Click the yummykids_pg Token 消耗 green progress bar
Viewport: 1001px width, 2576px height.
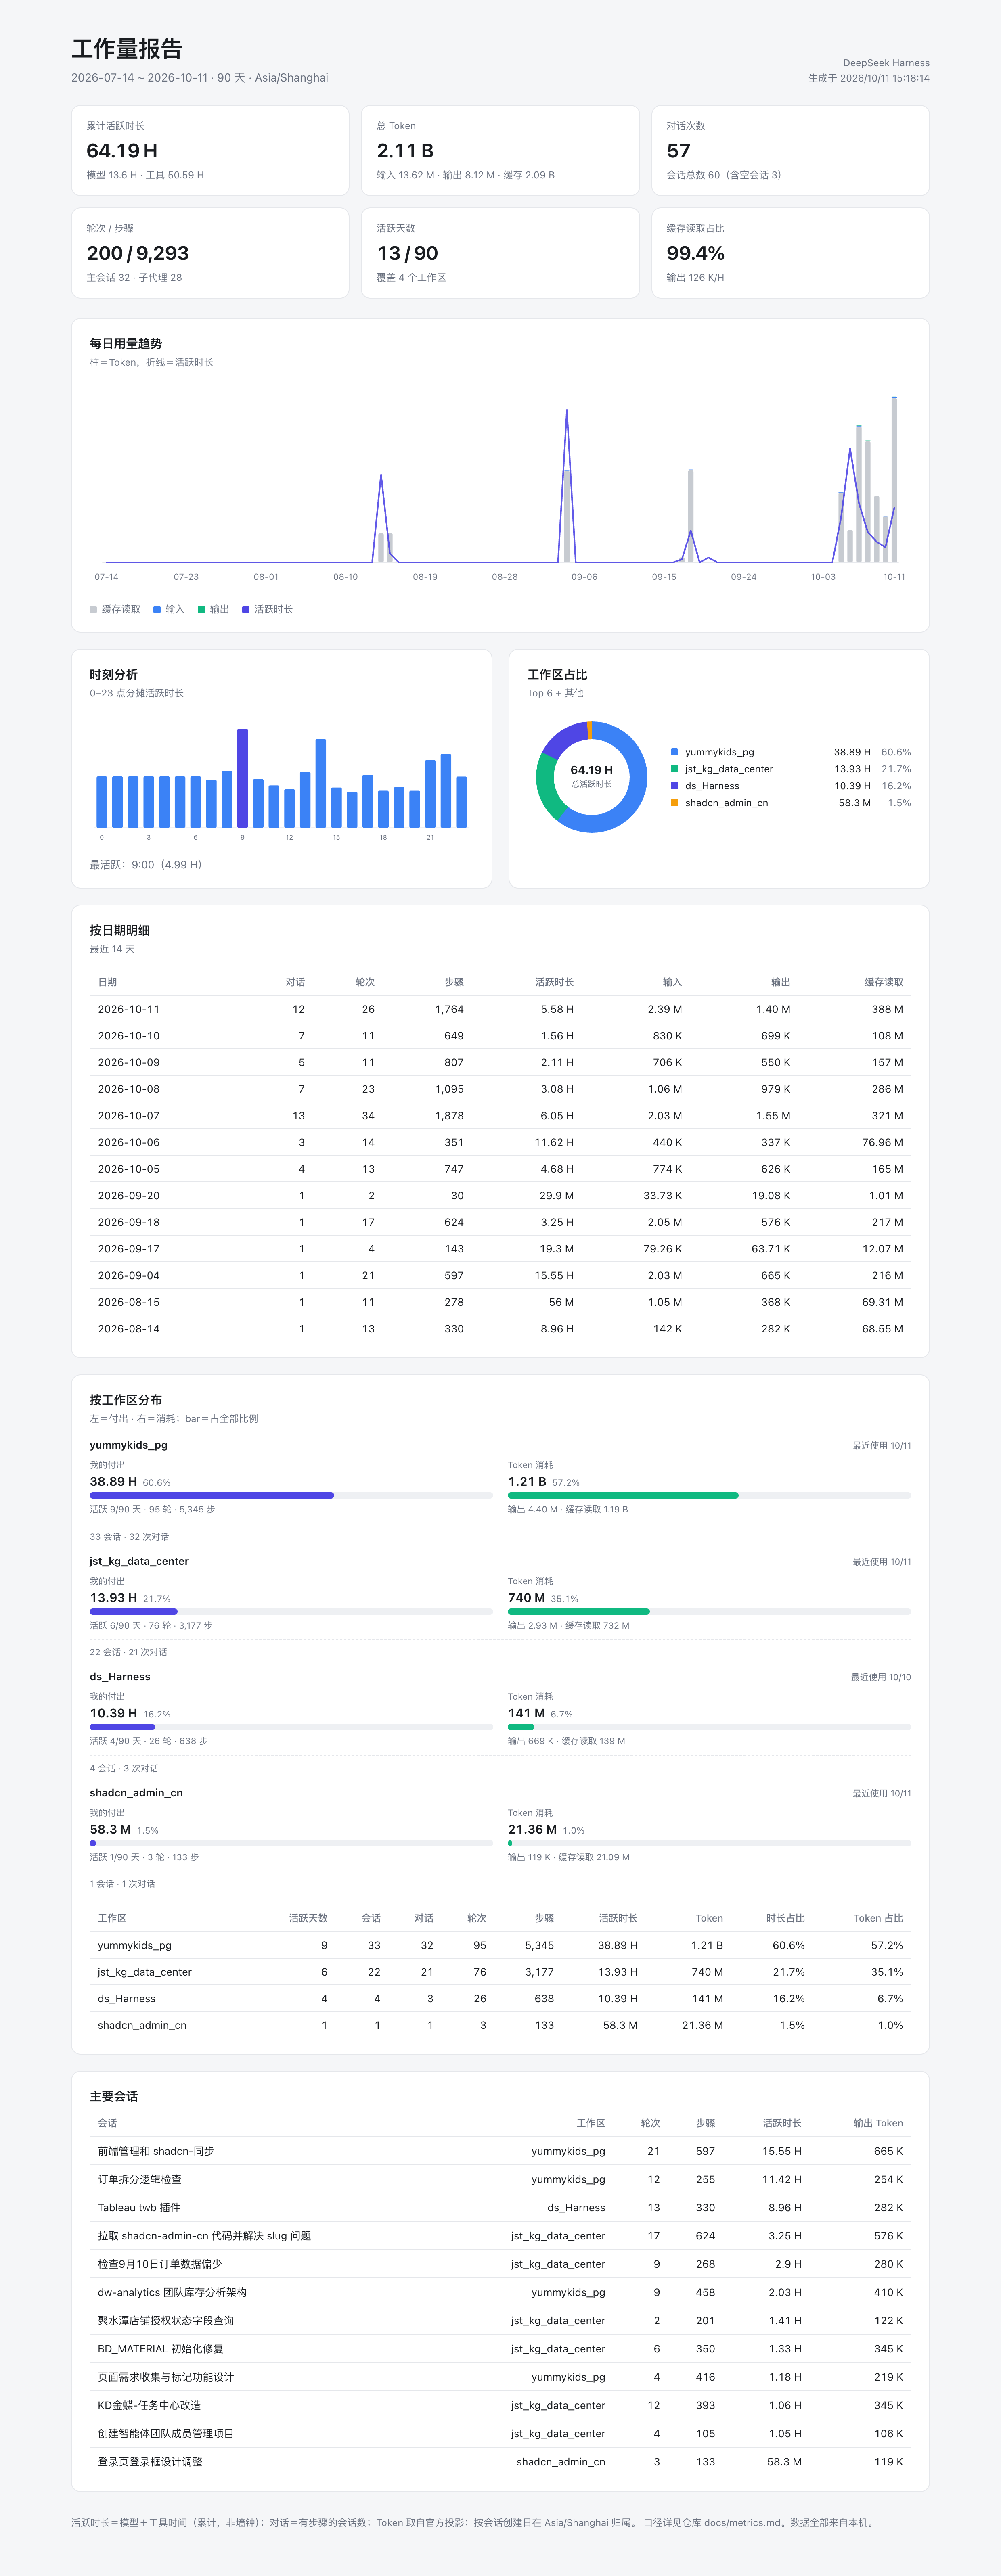click(623, 1495)
